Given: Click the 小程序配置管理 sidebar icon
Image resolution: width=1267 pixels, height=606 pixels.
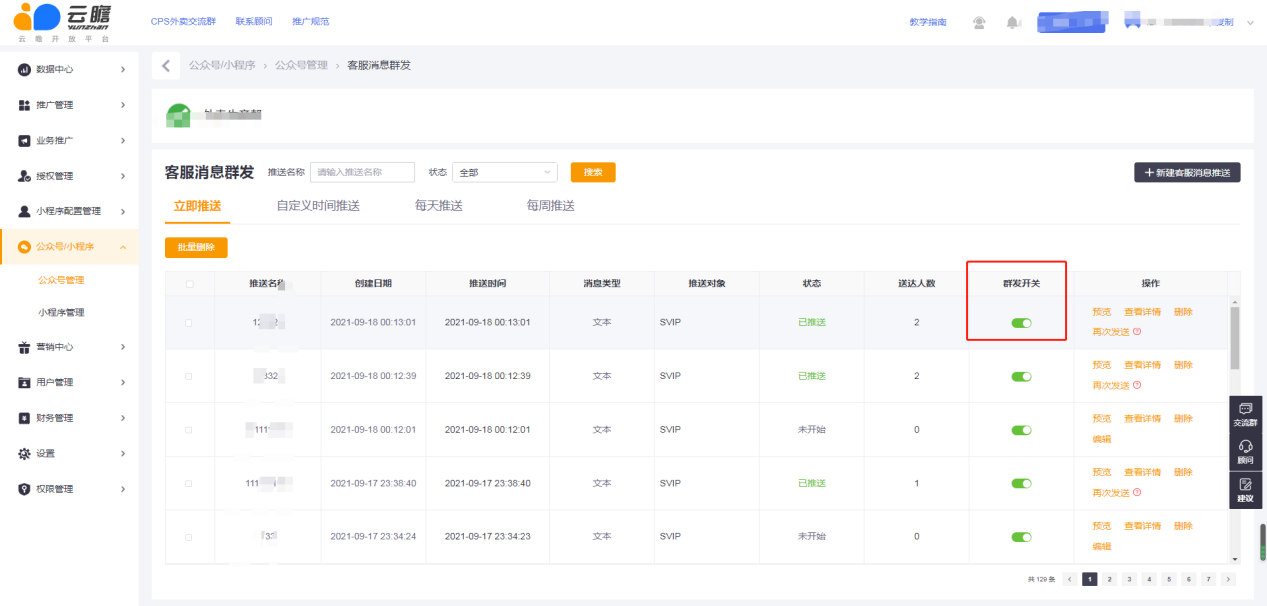Looking at the screenshot, I should click(25, 211).
